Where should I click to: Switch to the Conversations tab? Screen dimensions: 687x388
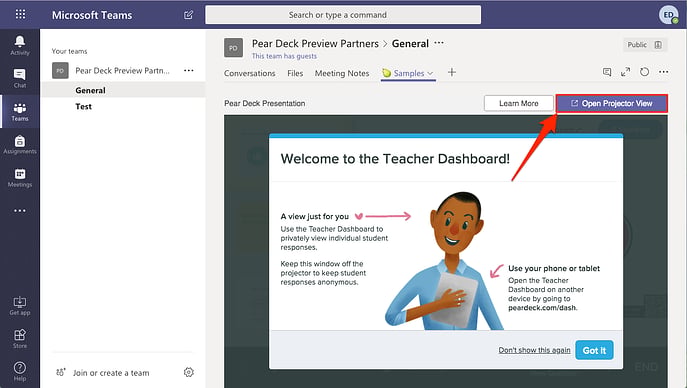pyautogui.click(x=250, y=73)
